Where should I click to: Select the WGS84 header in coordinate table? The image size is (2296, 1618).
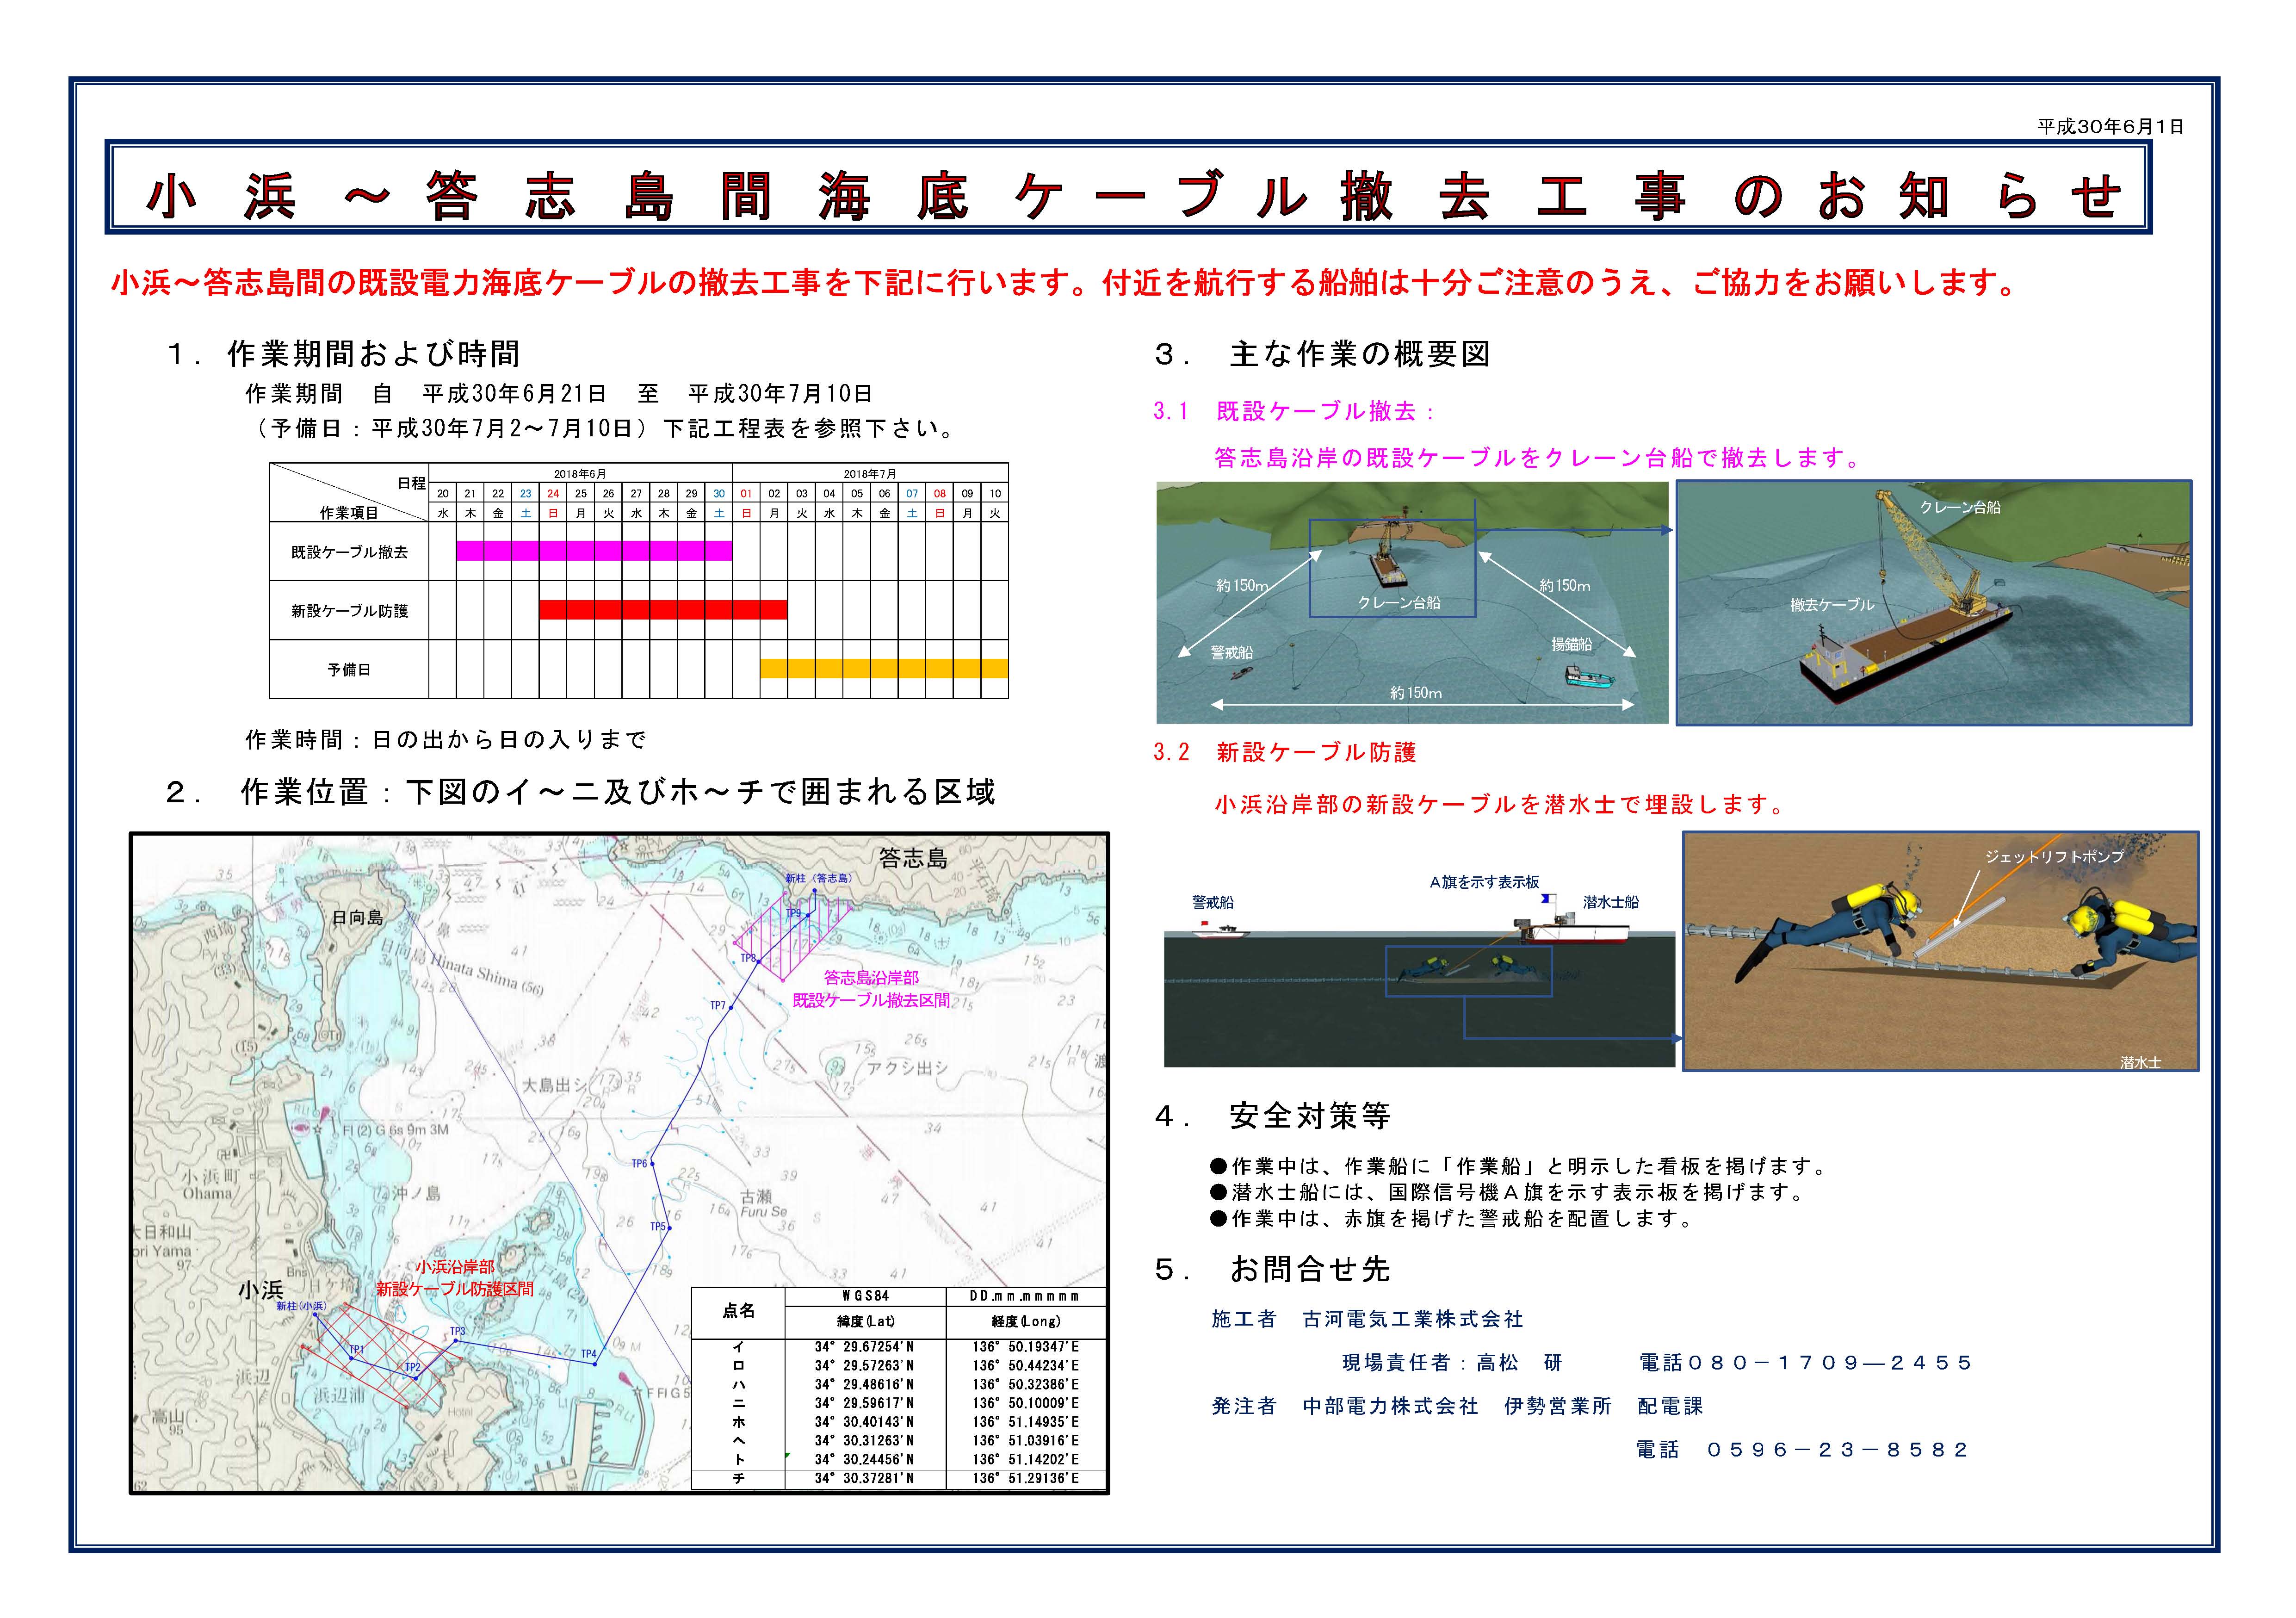click(x=864, y=1296)
